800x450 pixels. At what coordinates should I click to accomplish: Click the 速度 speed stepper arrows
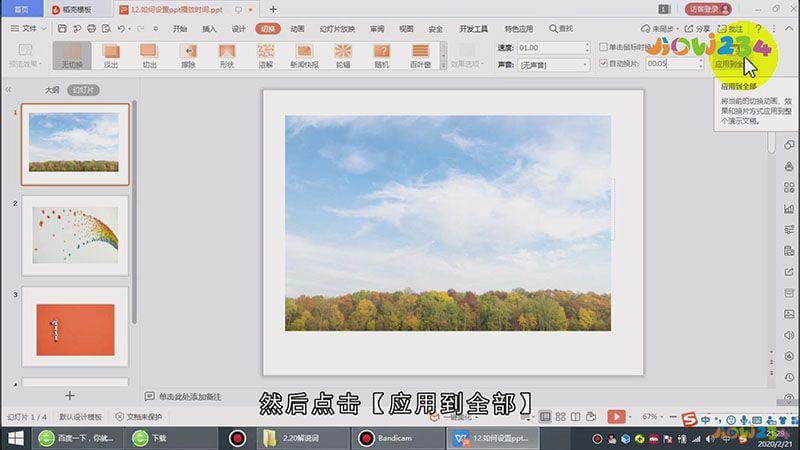587,47
